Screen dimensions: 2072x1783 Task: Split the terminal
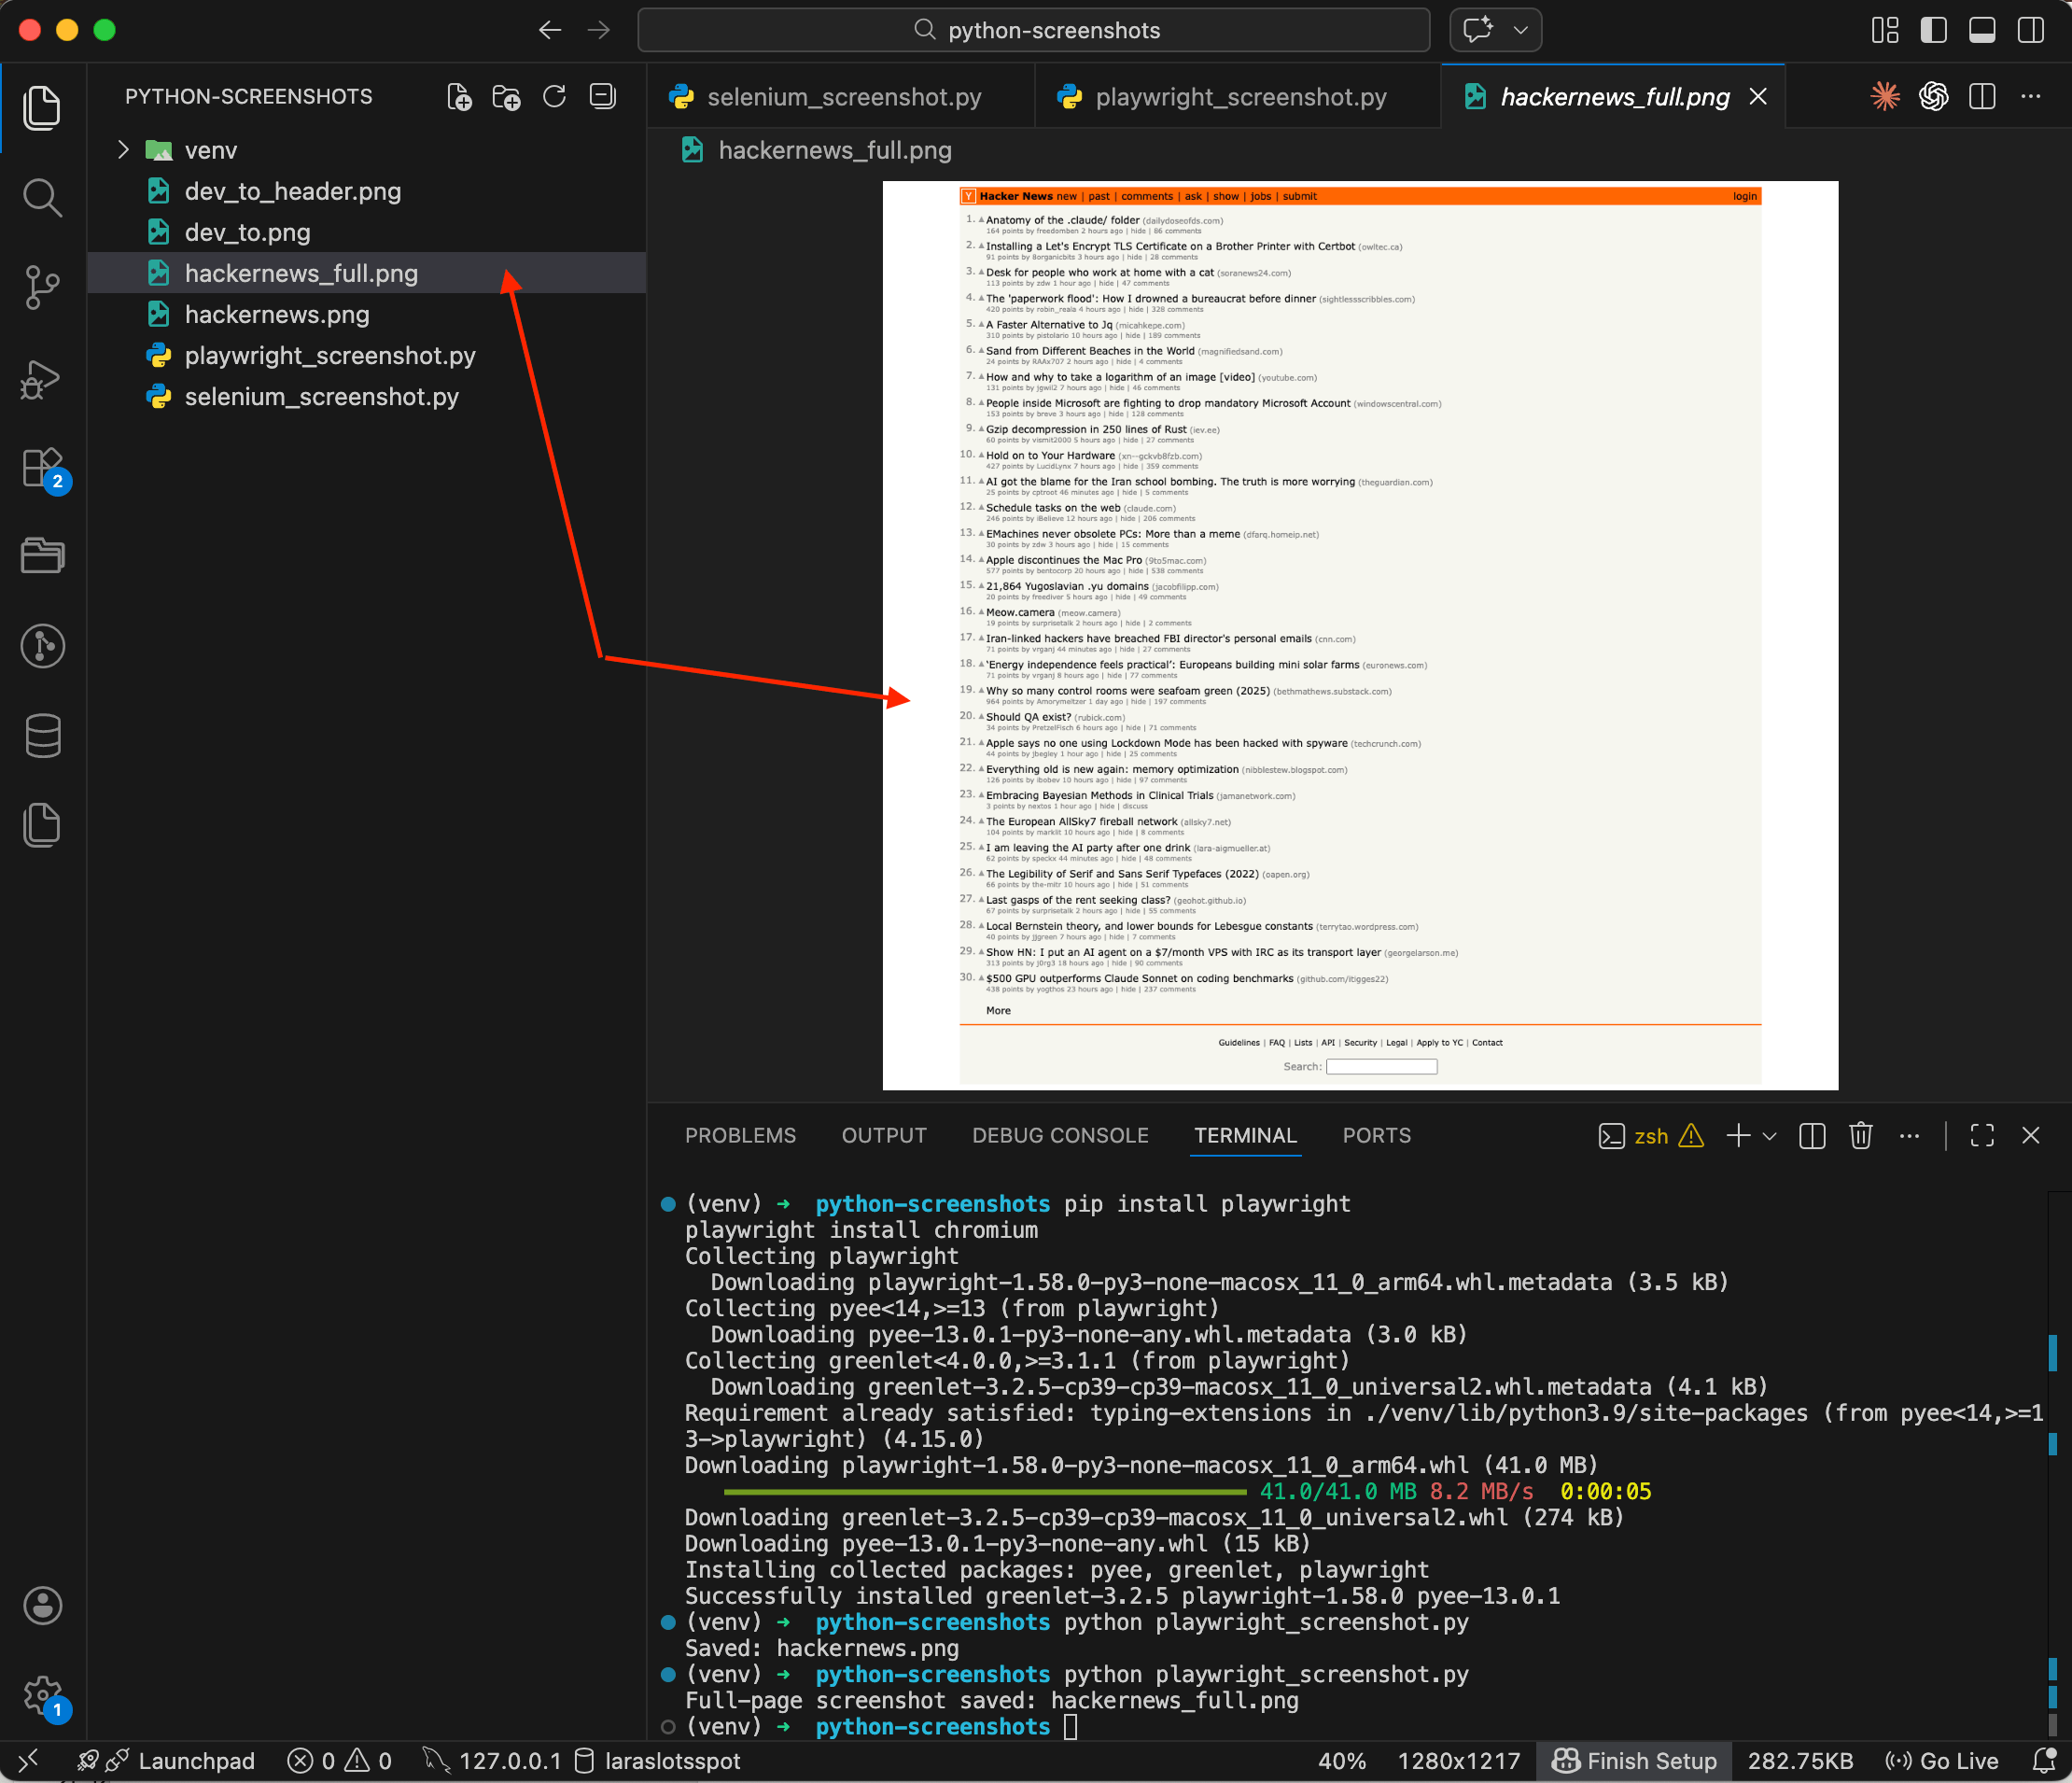pyautogui.click(x=1811, y=1136)
